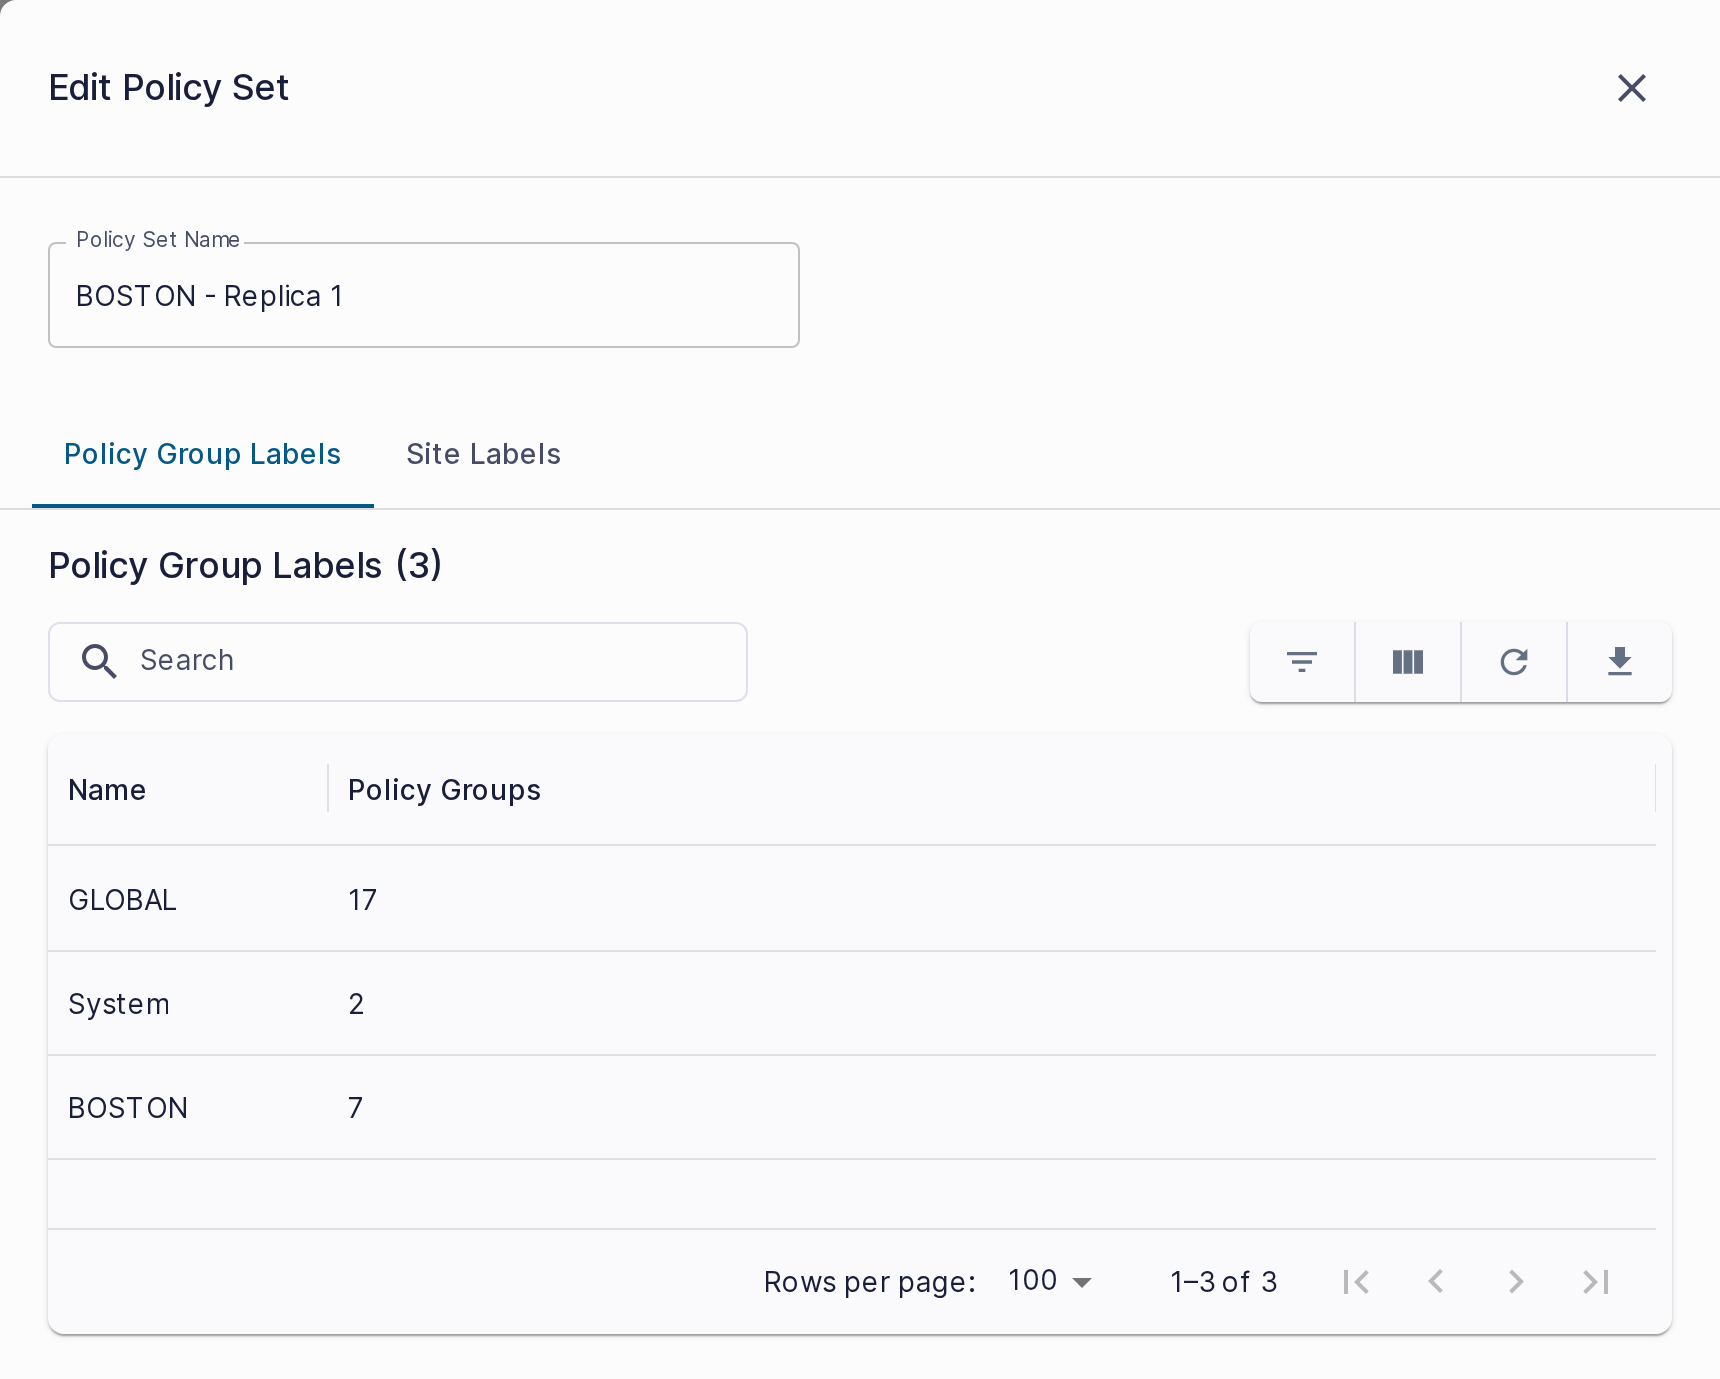1720x1379 pixels.
Task: Refresh the policy group labels table
Action: pyautogui.click(x=1514, y=662)
